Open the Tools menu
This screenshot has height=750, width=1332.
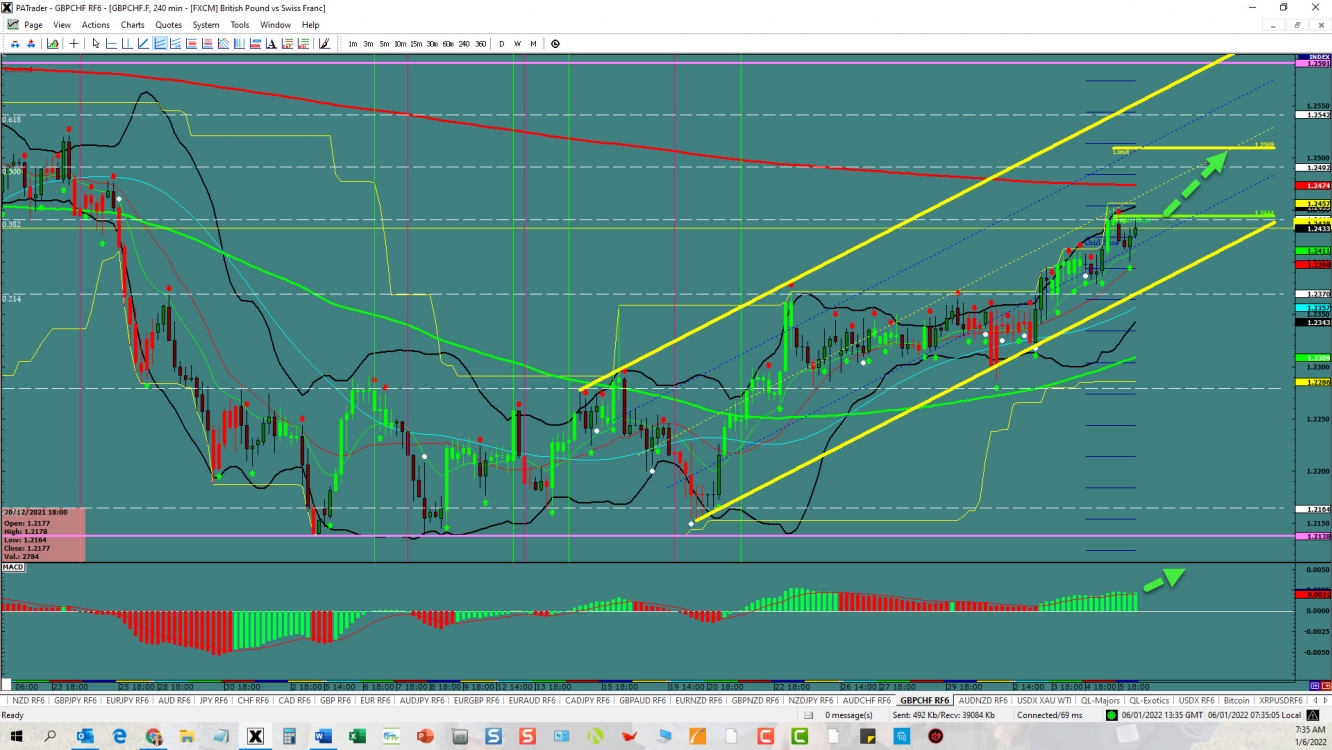(240, 25)
